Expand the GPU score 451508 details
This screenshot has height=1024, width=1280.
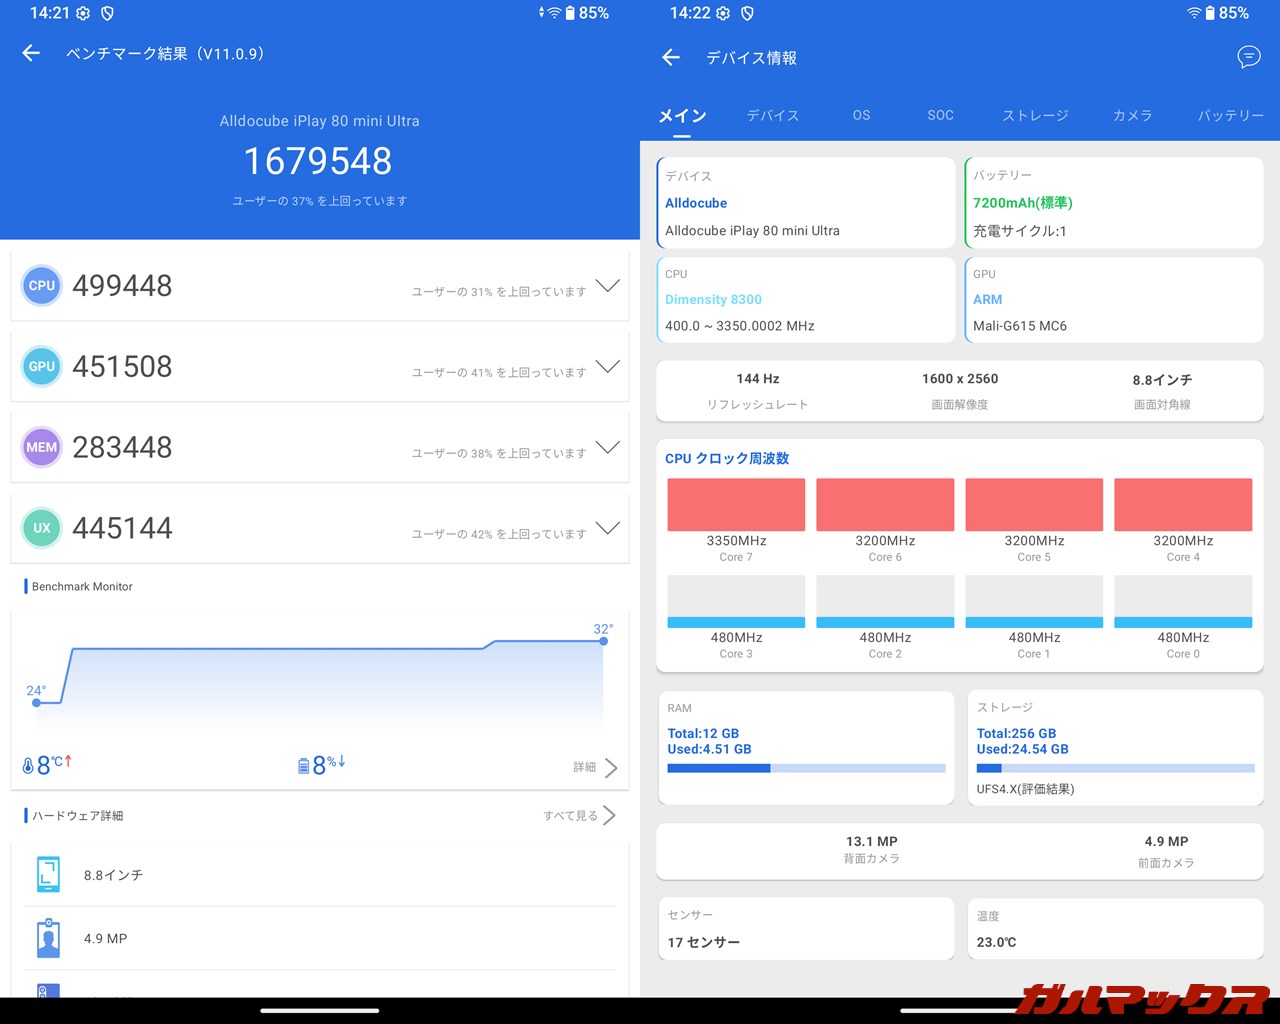[607, 367]
